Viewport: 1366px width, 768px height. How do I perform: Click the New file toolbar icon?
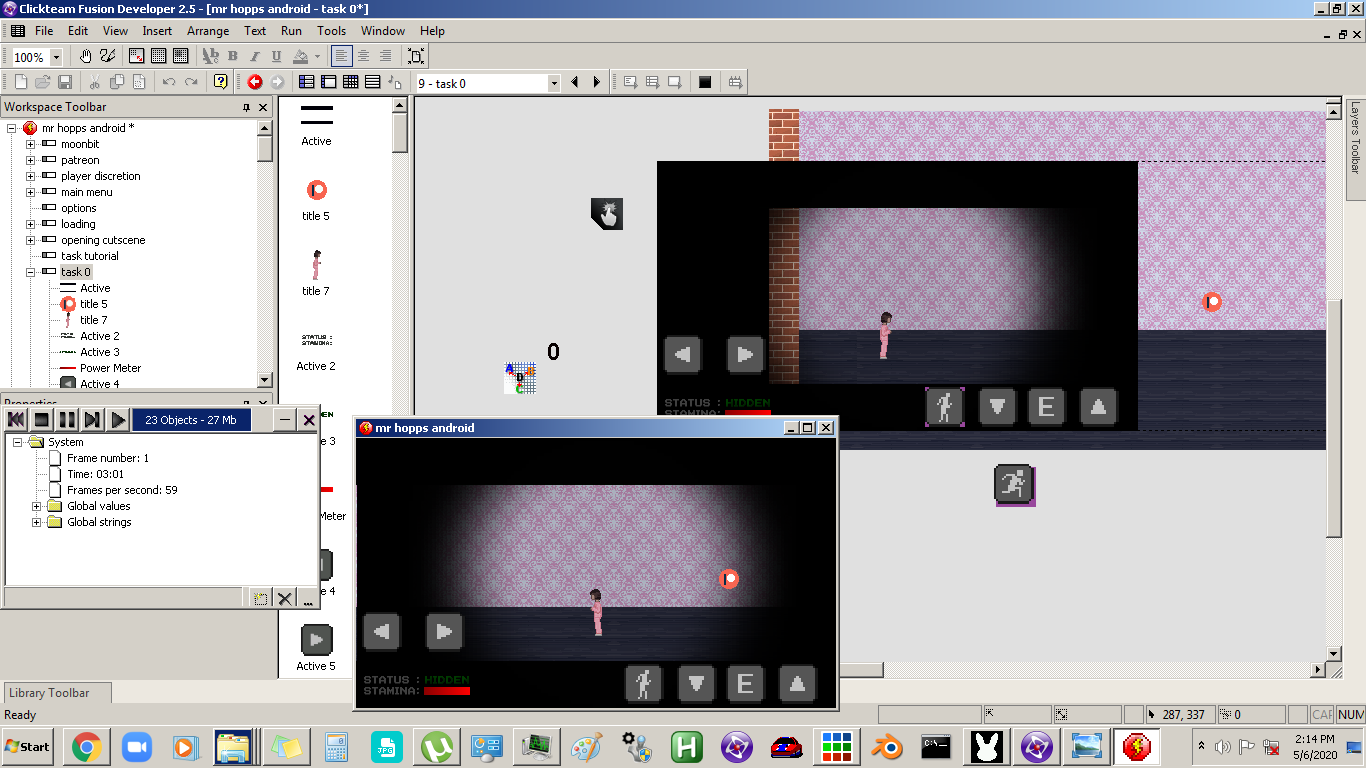pyautogui.click(x=21, y=82)
